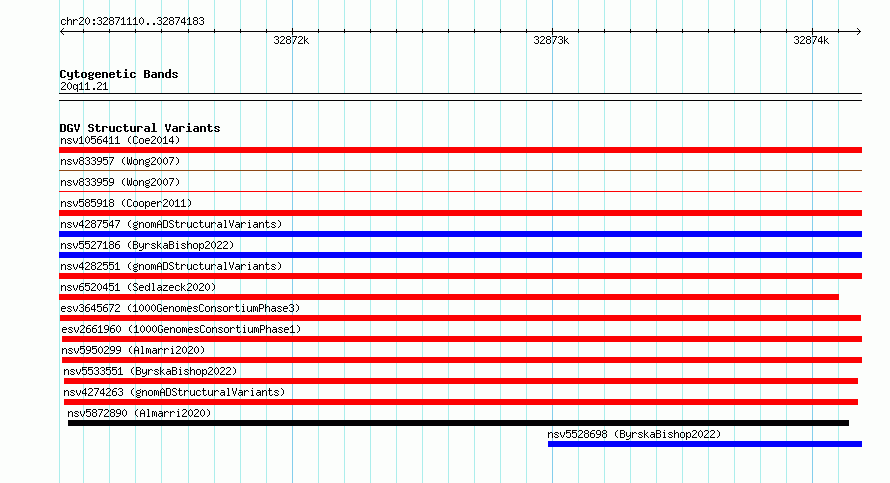Open nsv5528698 (ByrskaBishop2022) label

pyautogui.click(x=634, y=434)
